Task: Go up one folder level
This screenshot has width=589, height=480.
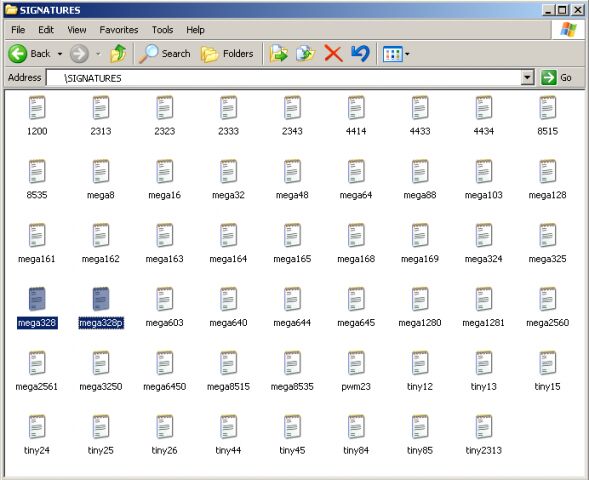Action: [118, 54]
